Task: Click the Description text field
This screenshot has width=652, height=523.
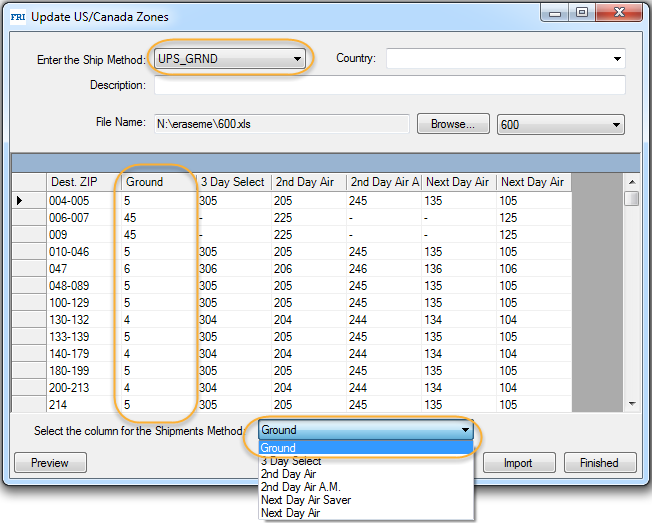Action: [388, 85]
